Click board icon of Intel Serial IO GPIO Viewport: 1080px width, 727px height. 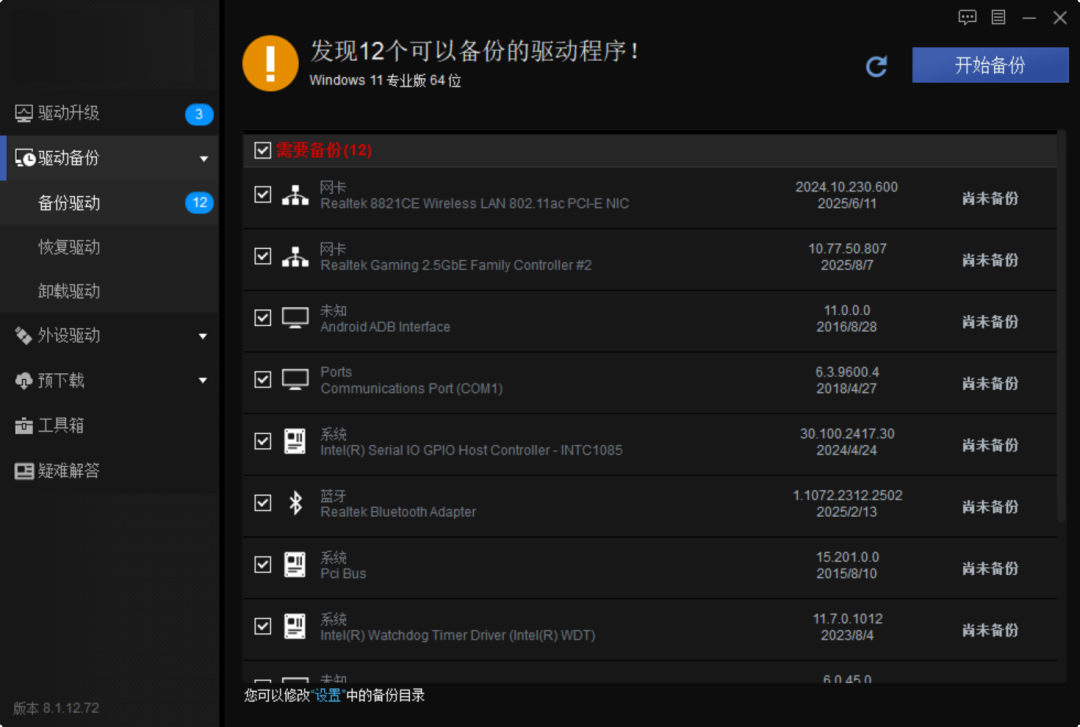pos(295,441)
